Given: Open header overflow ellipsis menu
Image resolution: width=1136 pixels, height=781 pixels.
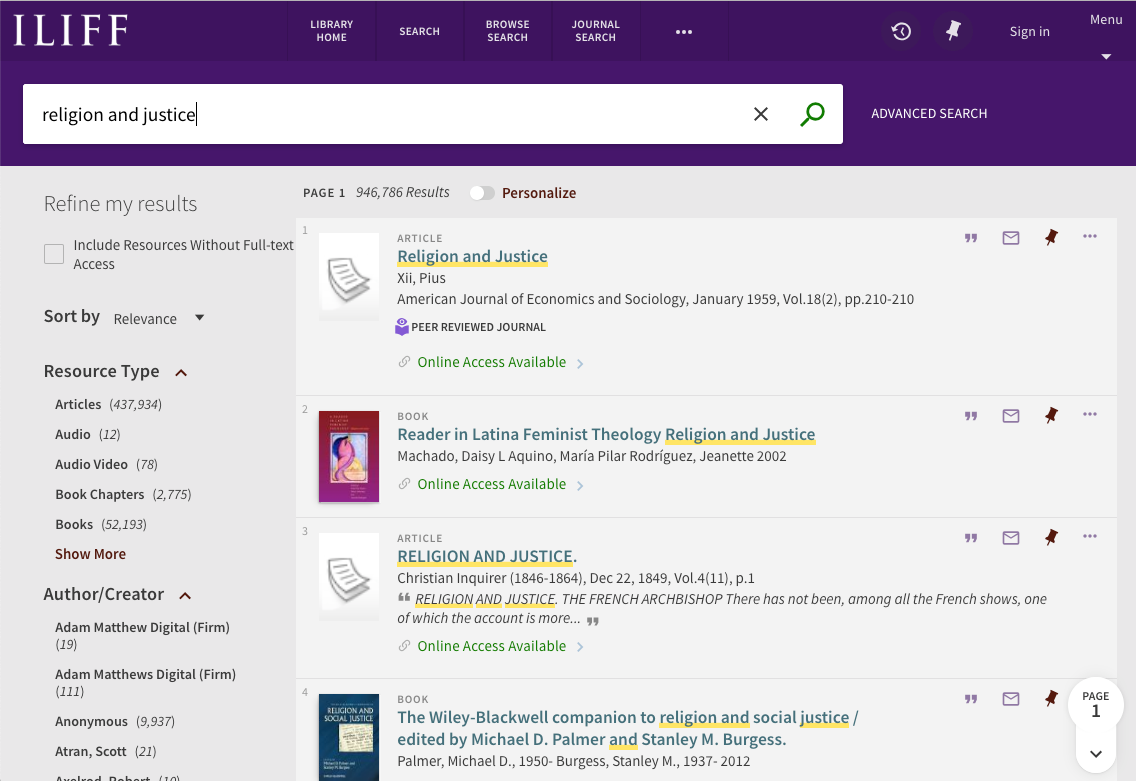Looking at the screenshot, I should (684, 32).
